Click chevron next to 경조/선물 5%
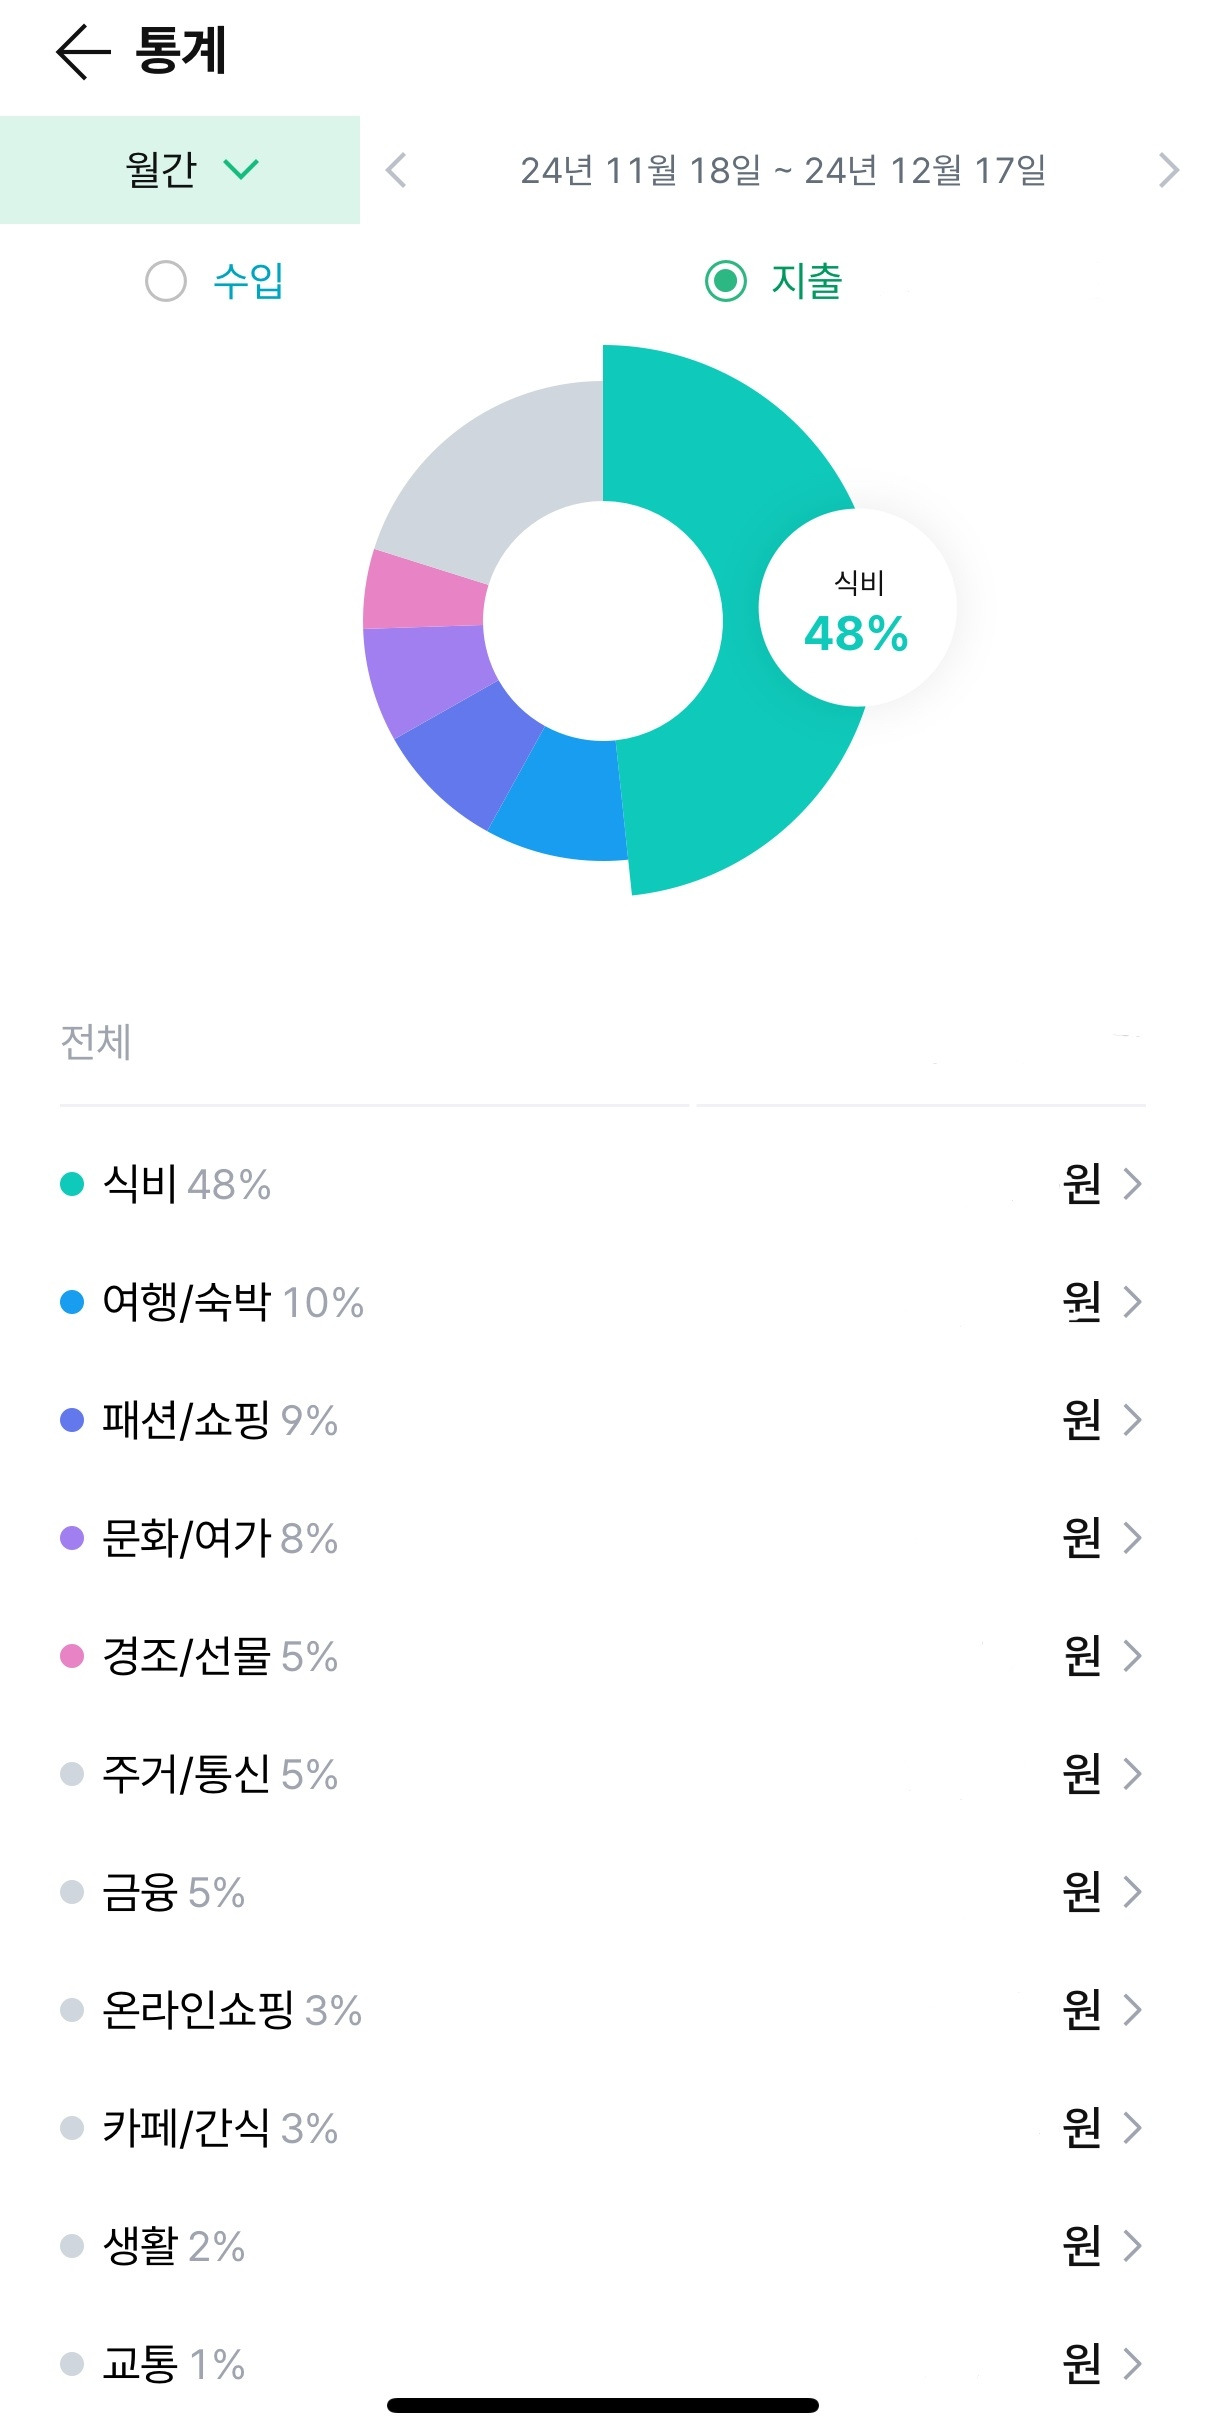 pyautogui.click(x=1132, y=1656)
